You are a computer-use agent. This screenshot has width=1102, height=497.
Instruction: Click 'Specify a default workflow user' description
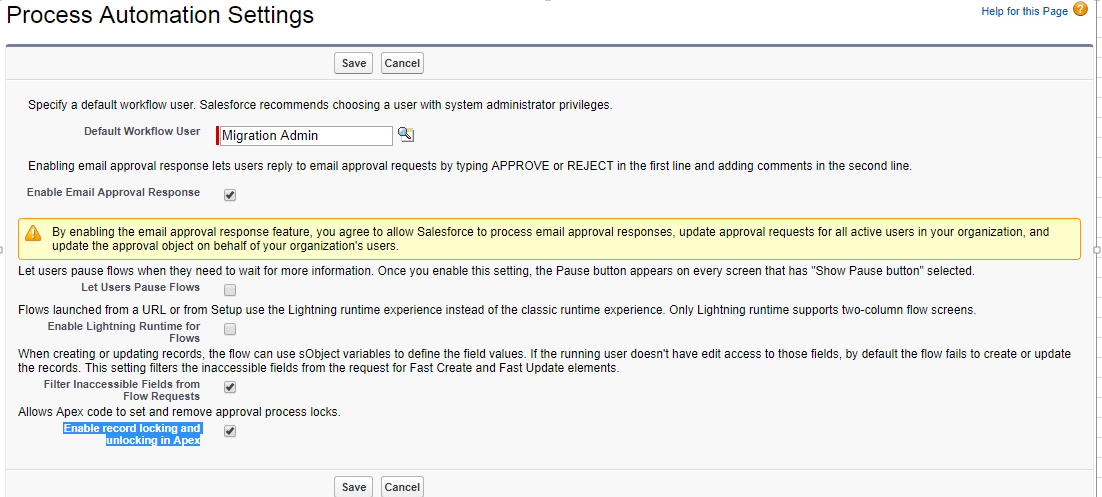pyautogui.click(x=320, y=105)
